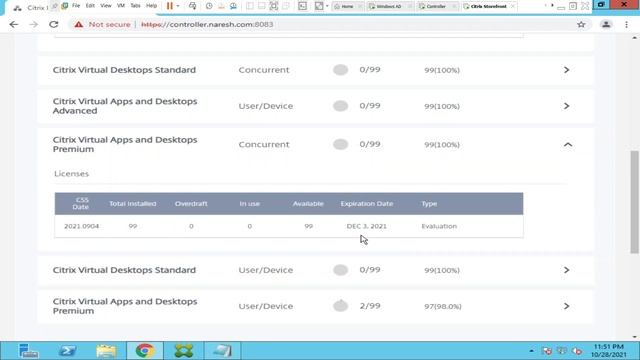Open the VMware Help menu
Screen dimensions: 640x360
(151, 6)
